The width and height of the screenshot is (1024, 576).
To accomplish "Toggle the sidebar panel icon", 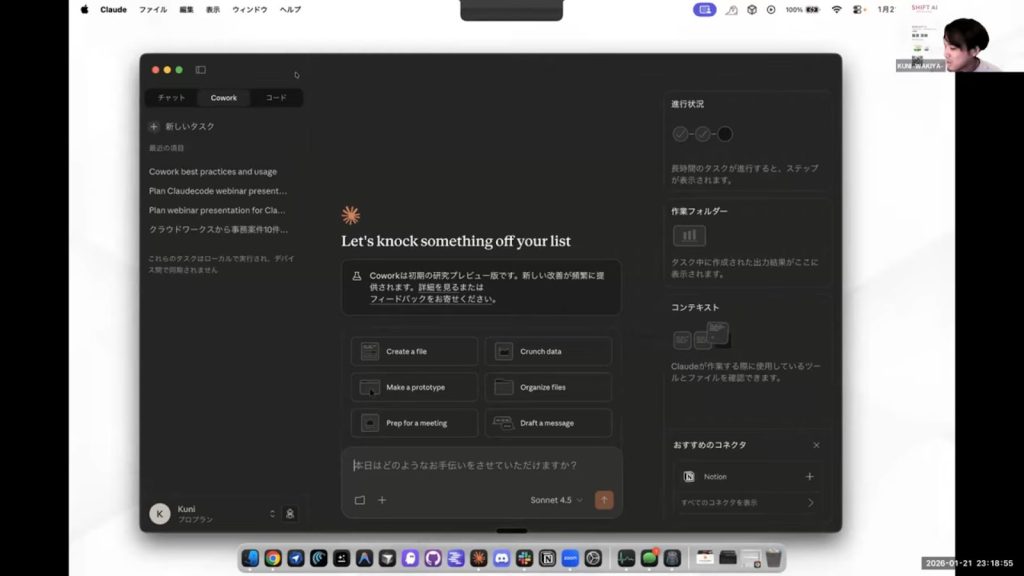I will (201, 70).
